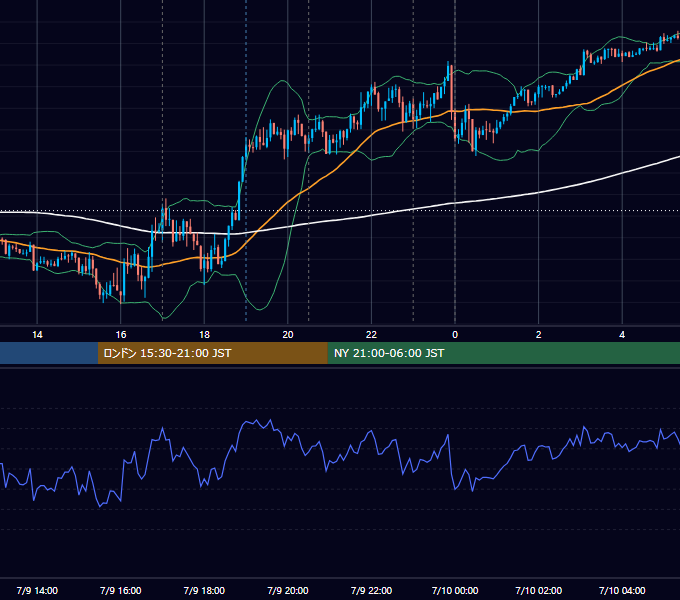Select the 16 hour axis label

(x=121, y=335)
